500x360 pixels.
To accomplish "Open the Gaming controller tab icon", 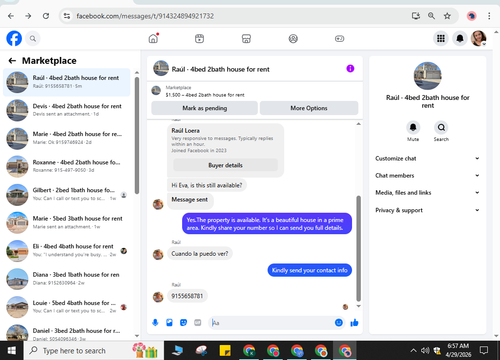I will coord(339,39).
